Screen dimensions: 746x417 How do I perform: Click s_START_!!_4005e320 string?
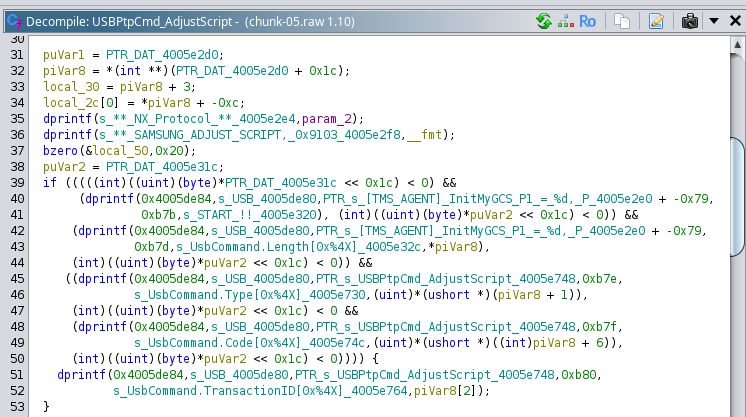point(250,215)
